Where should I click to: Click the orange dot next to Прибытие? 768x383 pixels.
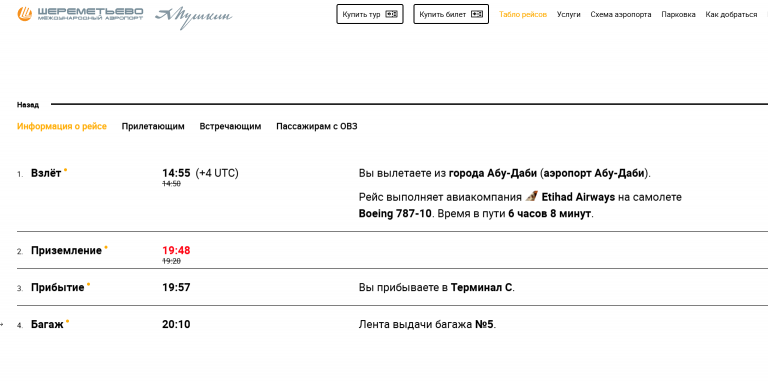click(89, 284)
